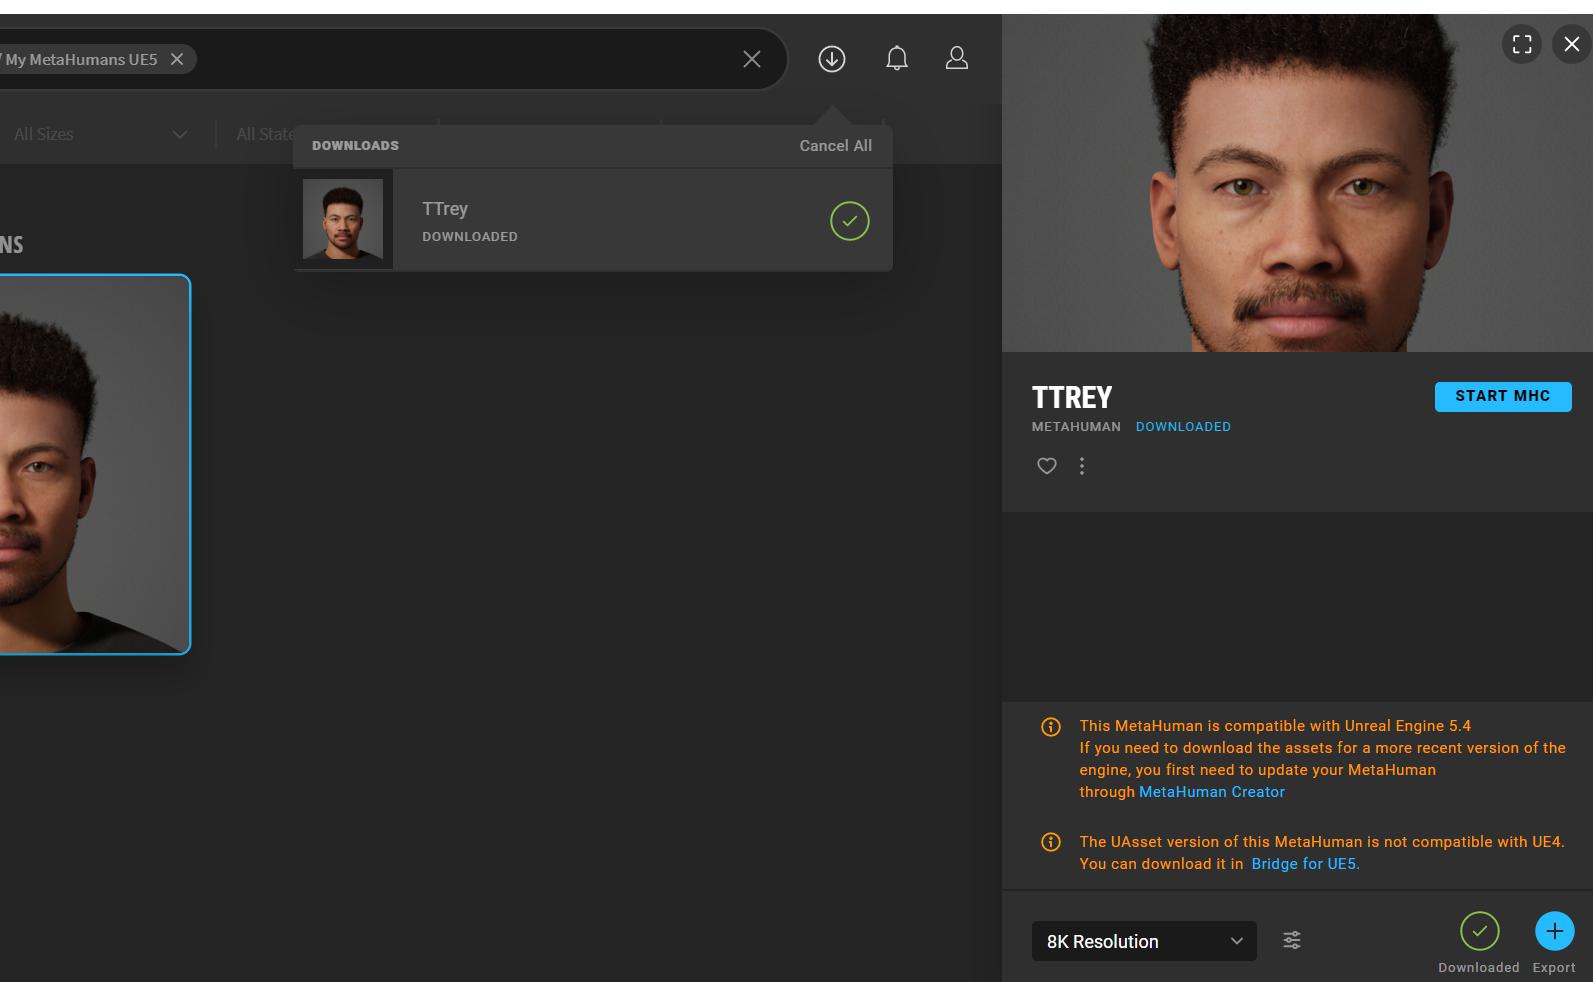Open the All States filter dropdown
Viewport: 1593px width, 982px height.
(266, 134)
